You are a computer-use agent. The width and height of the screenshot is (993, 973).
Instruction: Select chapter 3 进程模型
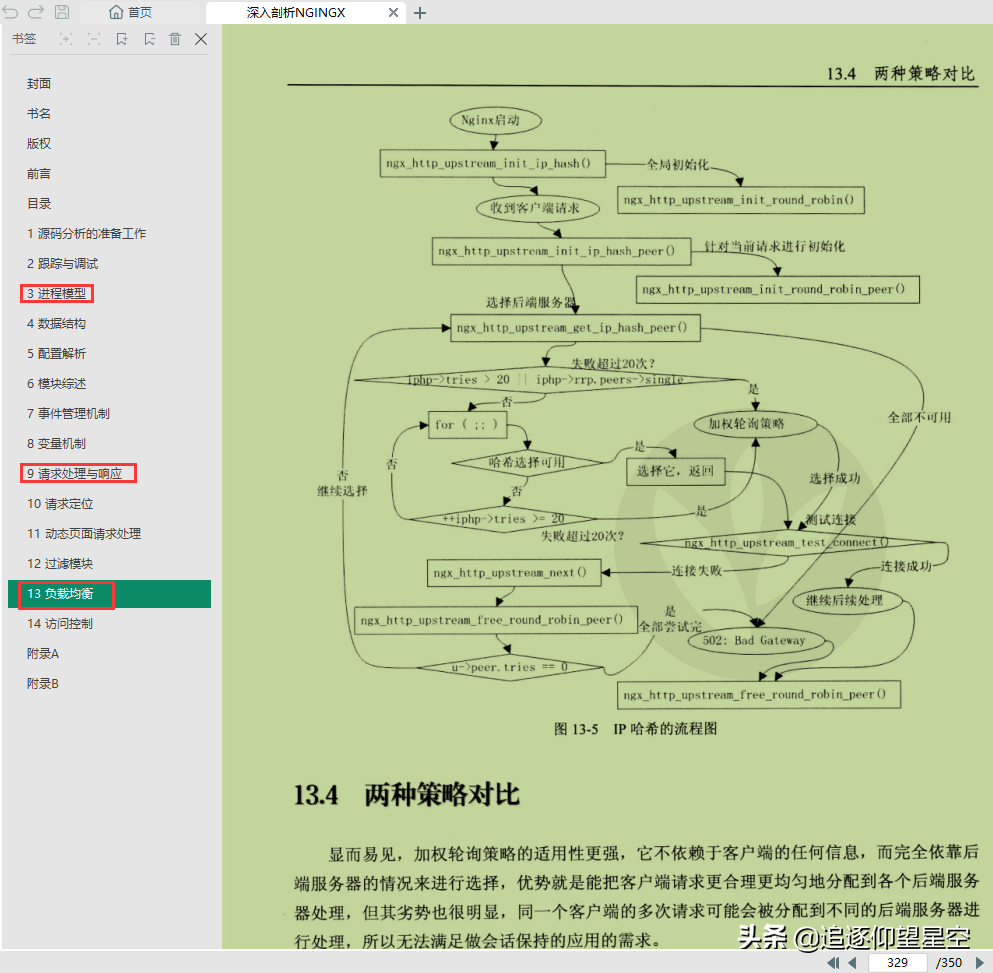pos(56,293)
